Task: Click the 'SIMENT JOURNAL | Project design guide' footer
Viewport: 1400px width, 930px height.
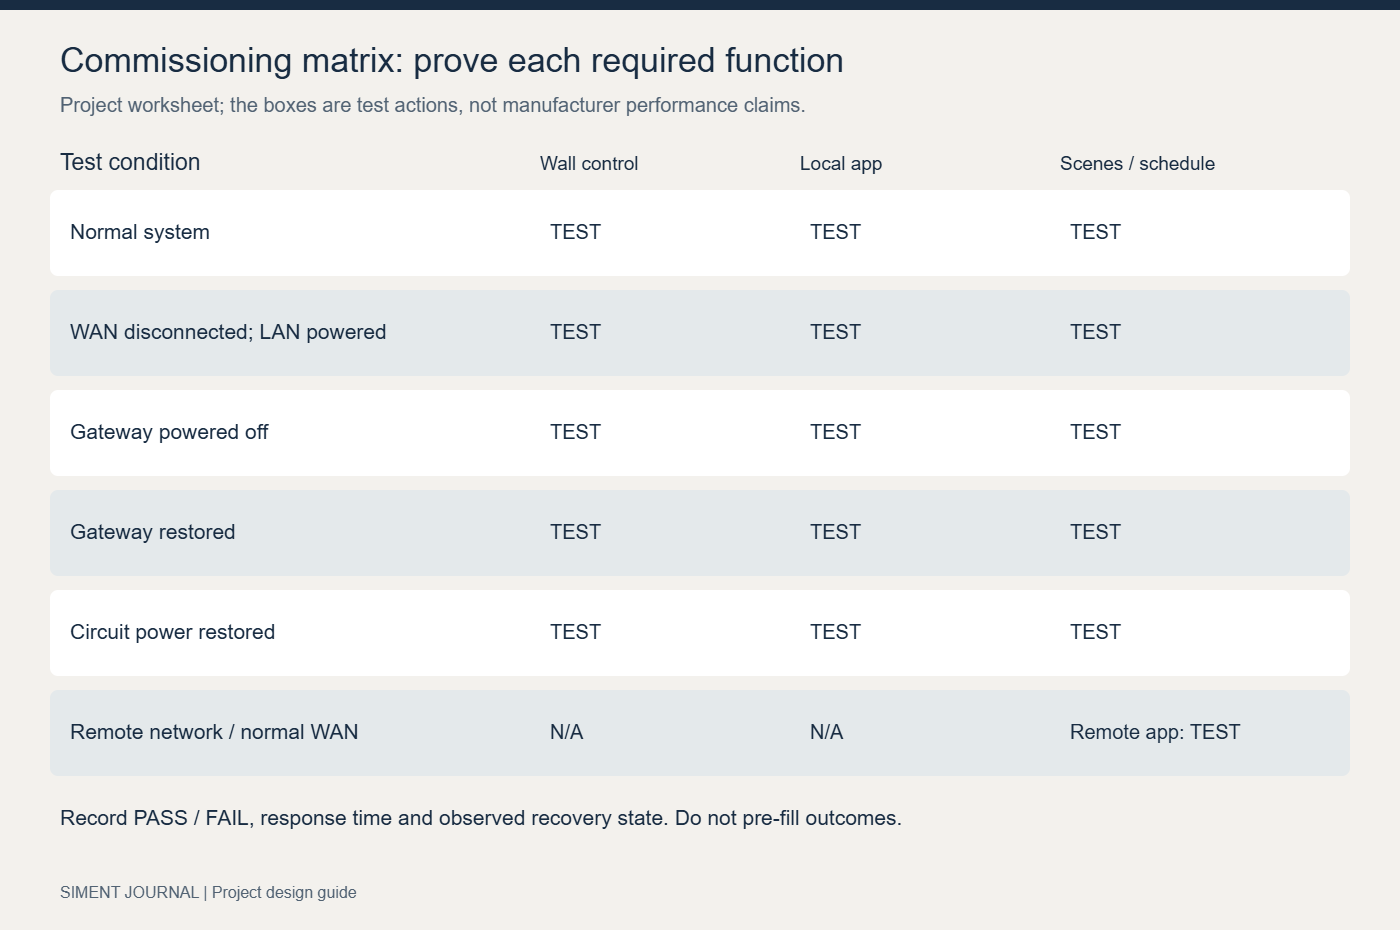Action: click(x=208, y=892)
